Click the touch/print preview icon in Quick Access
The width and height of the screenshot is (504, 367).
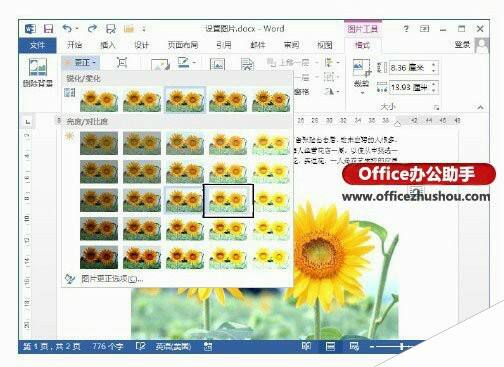[111, 29]
